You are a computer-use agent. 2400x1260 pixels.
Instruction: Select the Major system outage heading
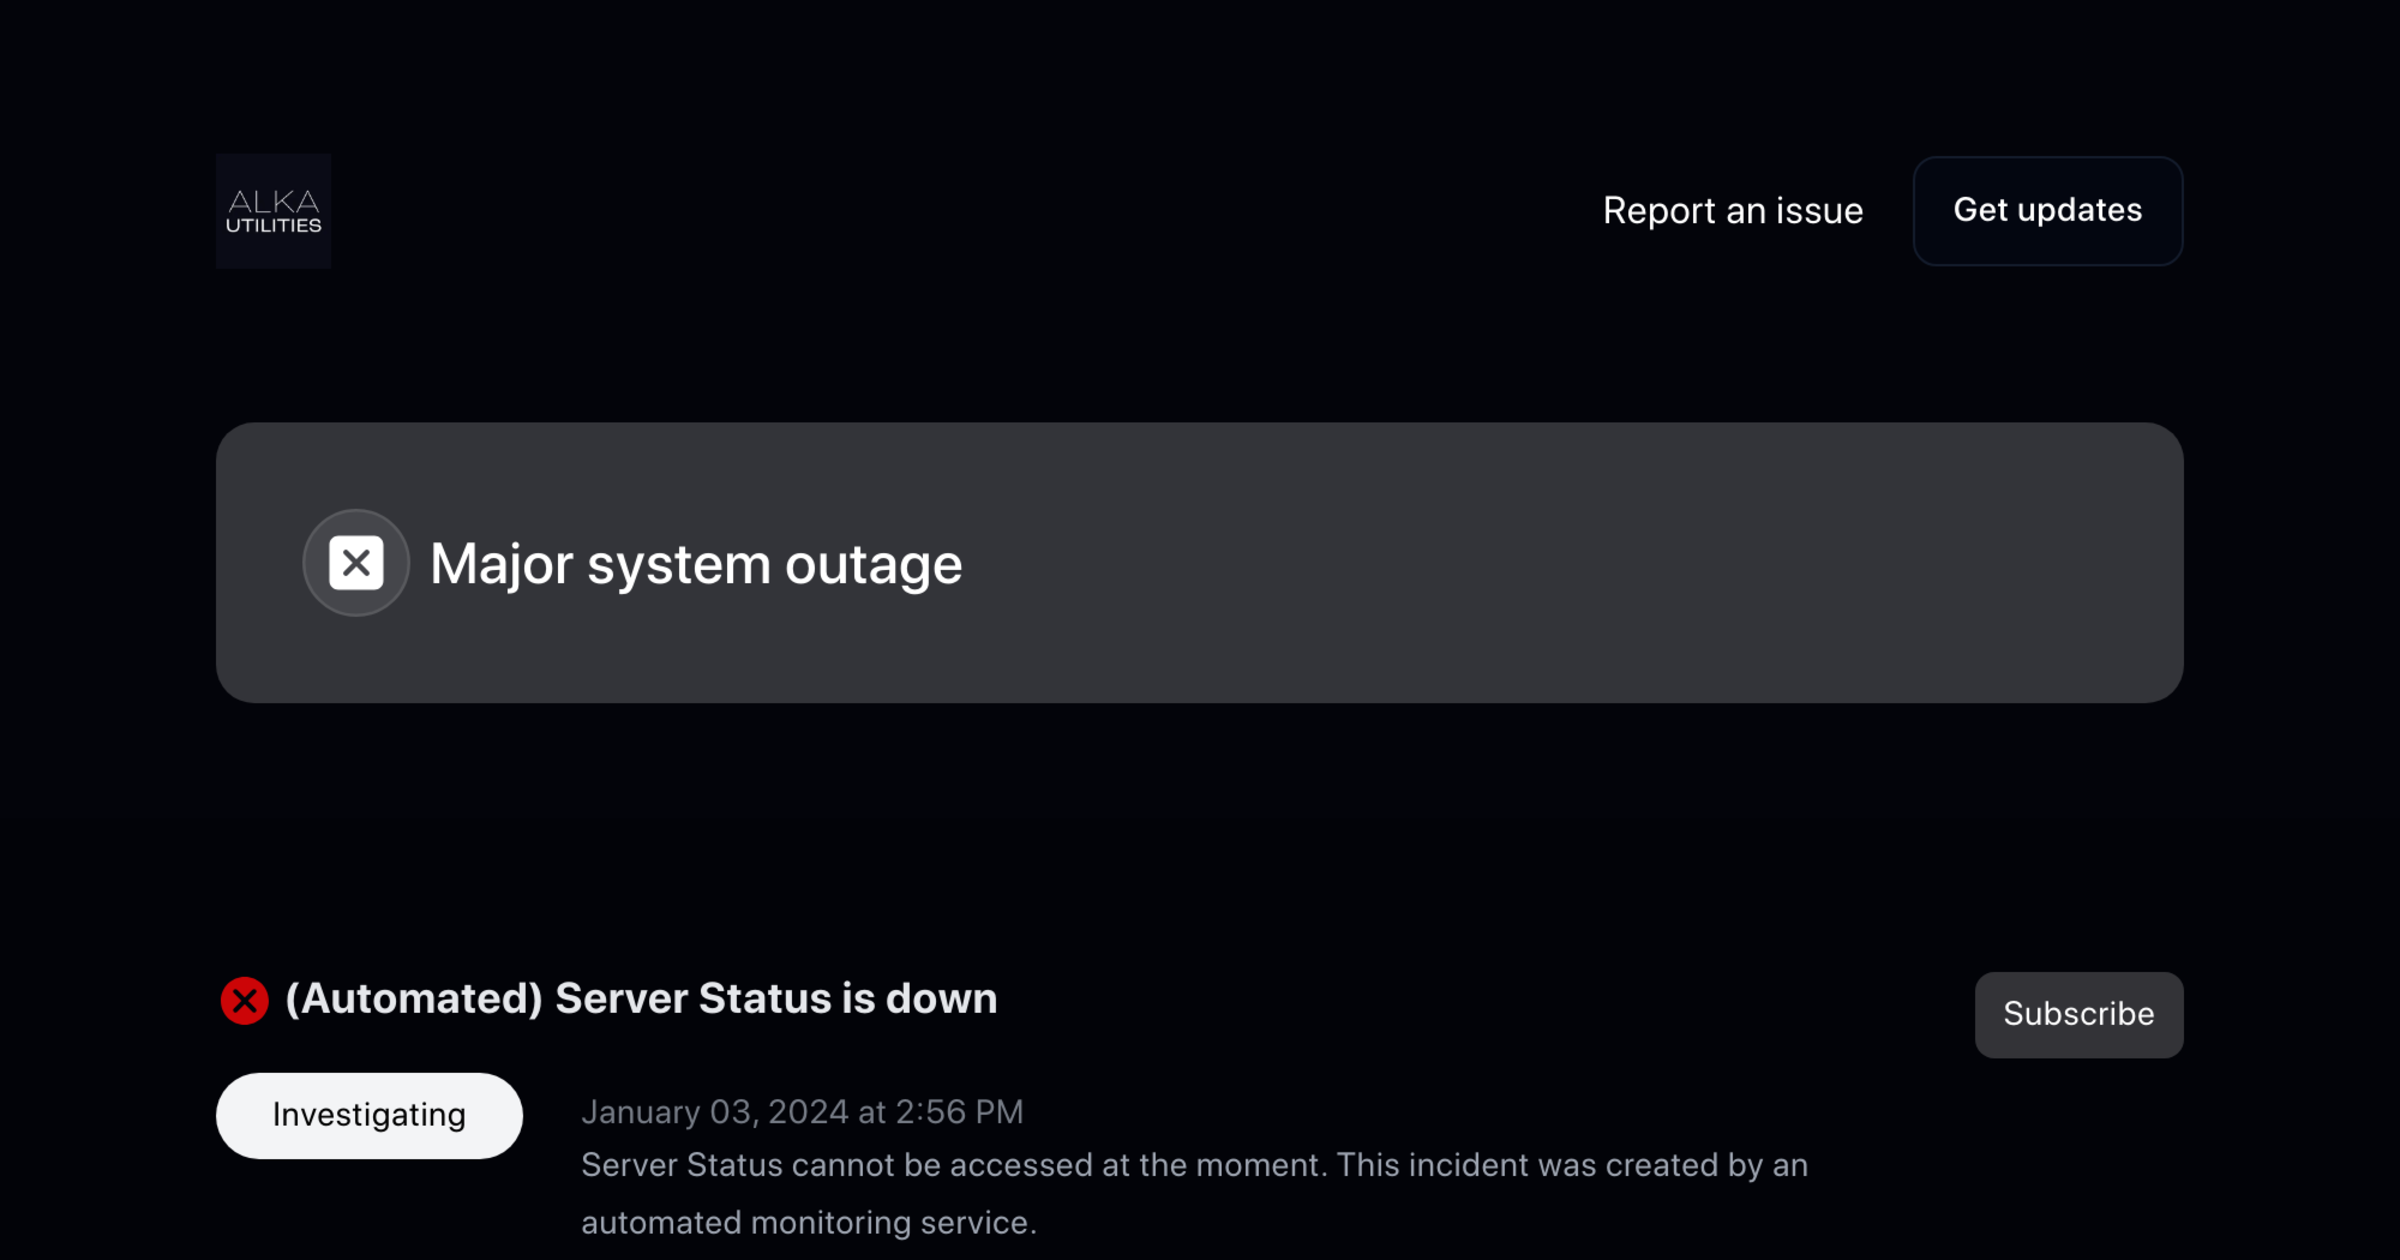coord(696,562)
